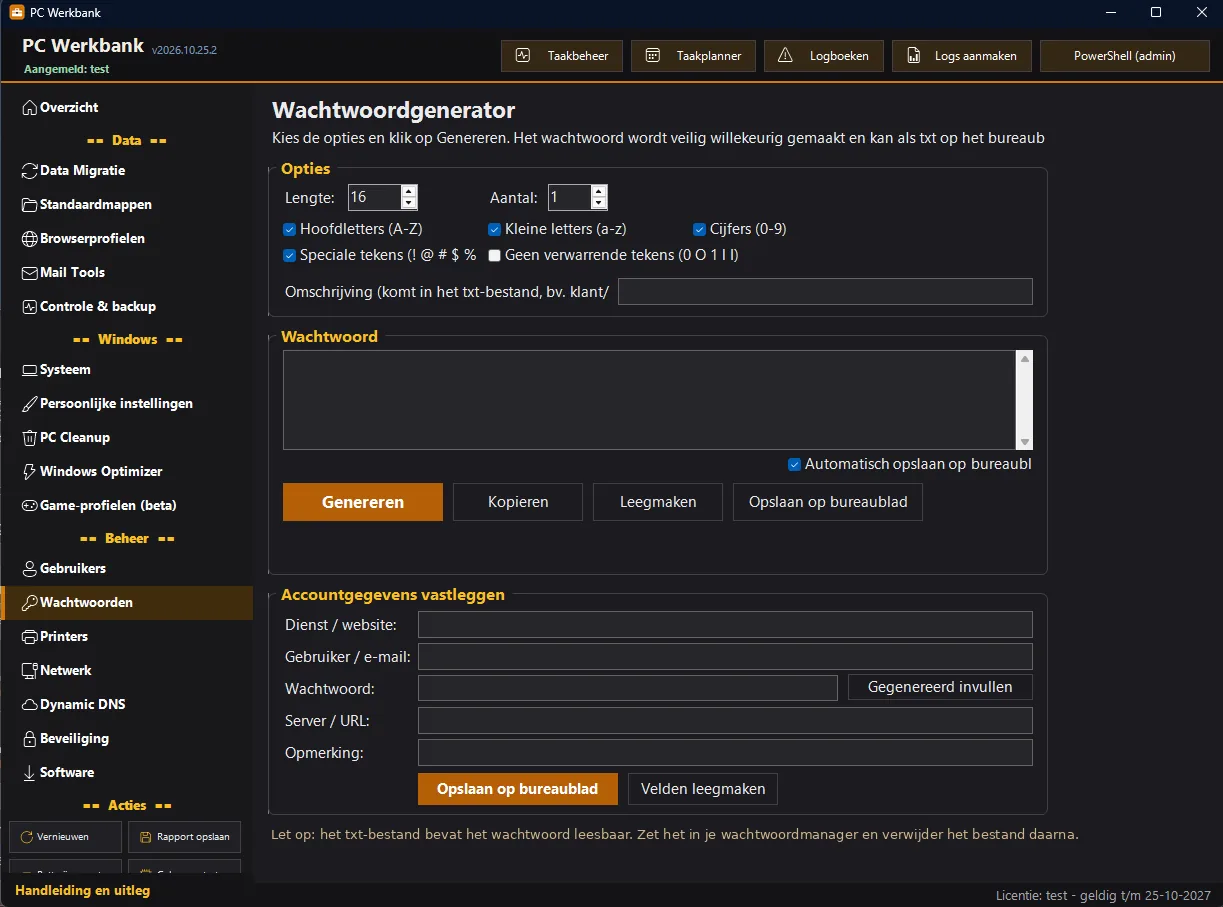1223x907 pixels.
Task: Open the Software sidebar section
Action: [x=127, y=773]
